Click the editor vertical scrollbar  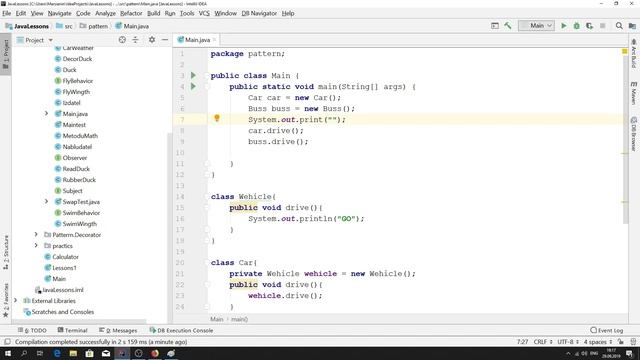point(625,140)
